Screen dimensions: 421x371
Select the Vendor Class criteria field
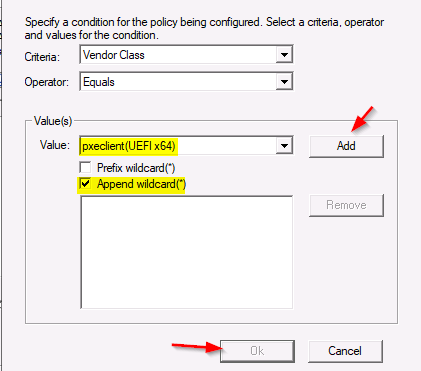click(x=186, y=55)
